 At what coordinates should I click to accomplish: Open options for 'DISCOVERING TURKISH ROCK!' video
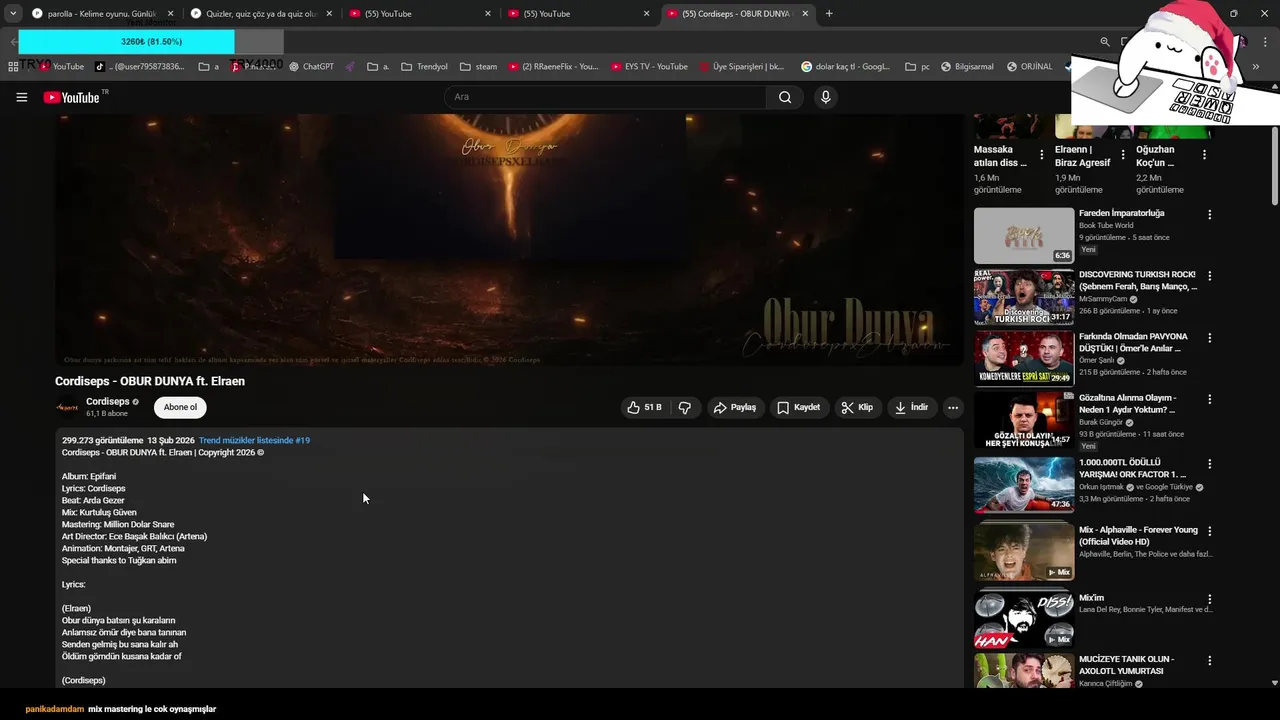[x=1210, y=276]
